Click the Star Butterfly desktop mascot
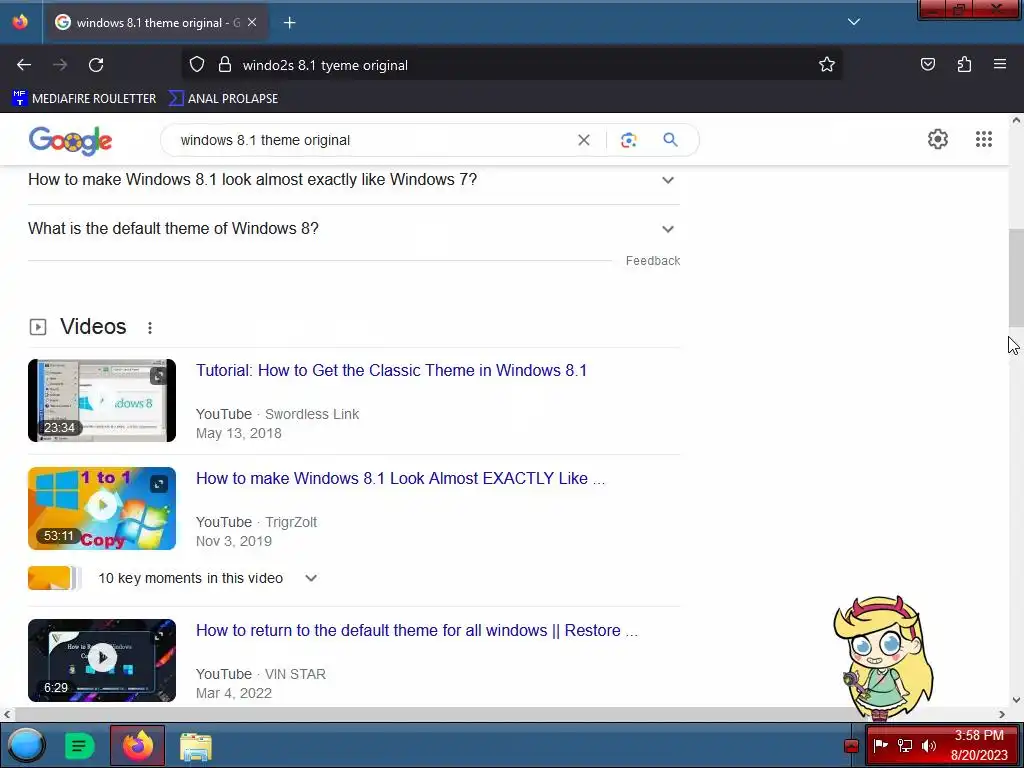The height and width of the screenshot is (768, 1024). click(x=883, y=656)
